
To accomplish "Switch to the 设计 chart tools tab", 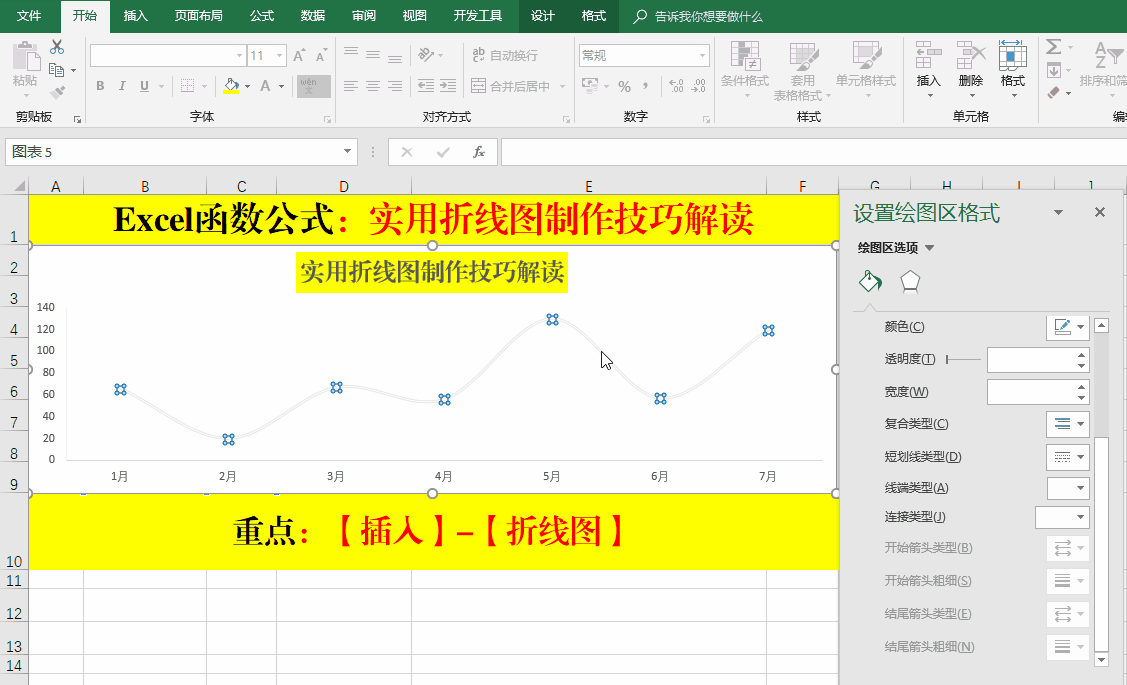I will point(543,16).
